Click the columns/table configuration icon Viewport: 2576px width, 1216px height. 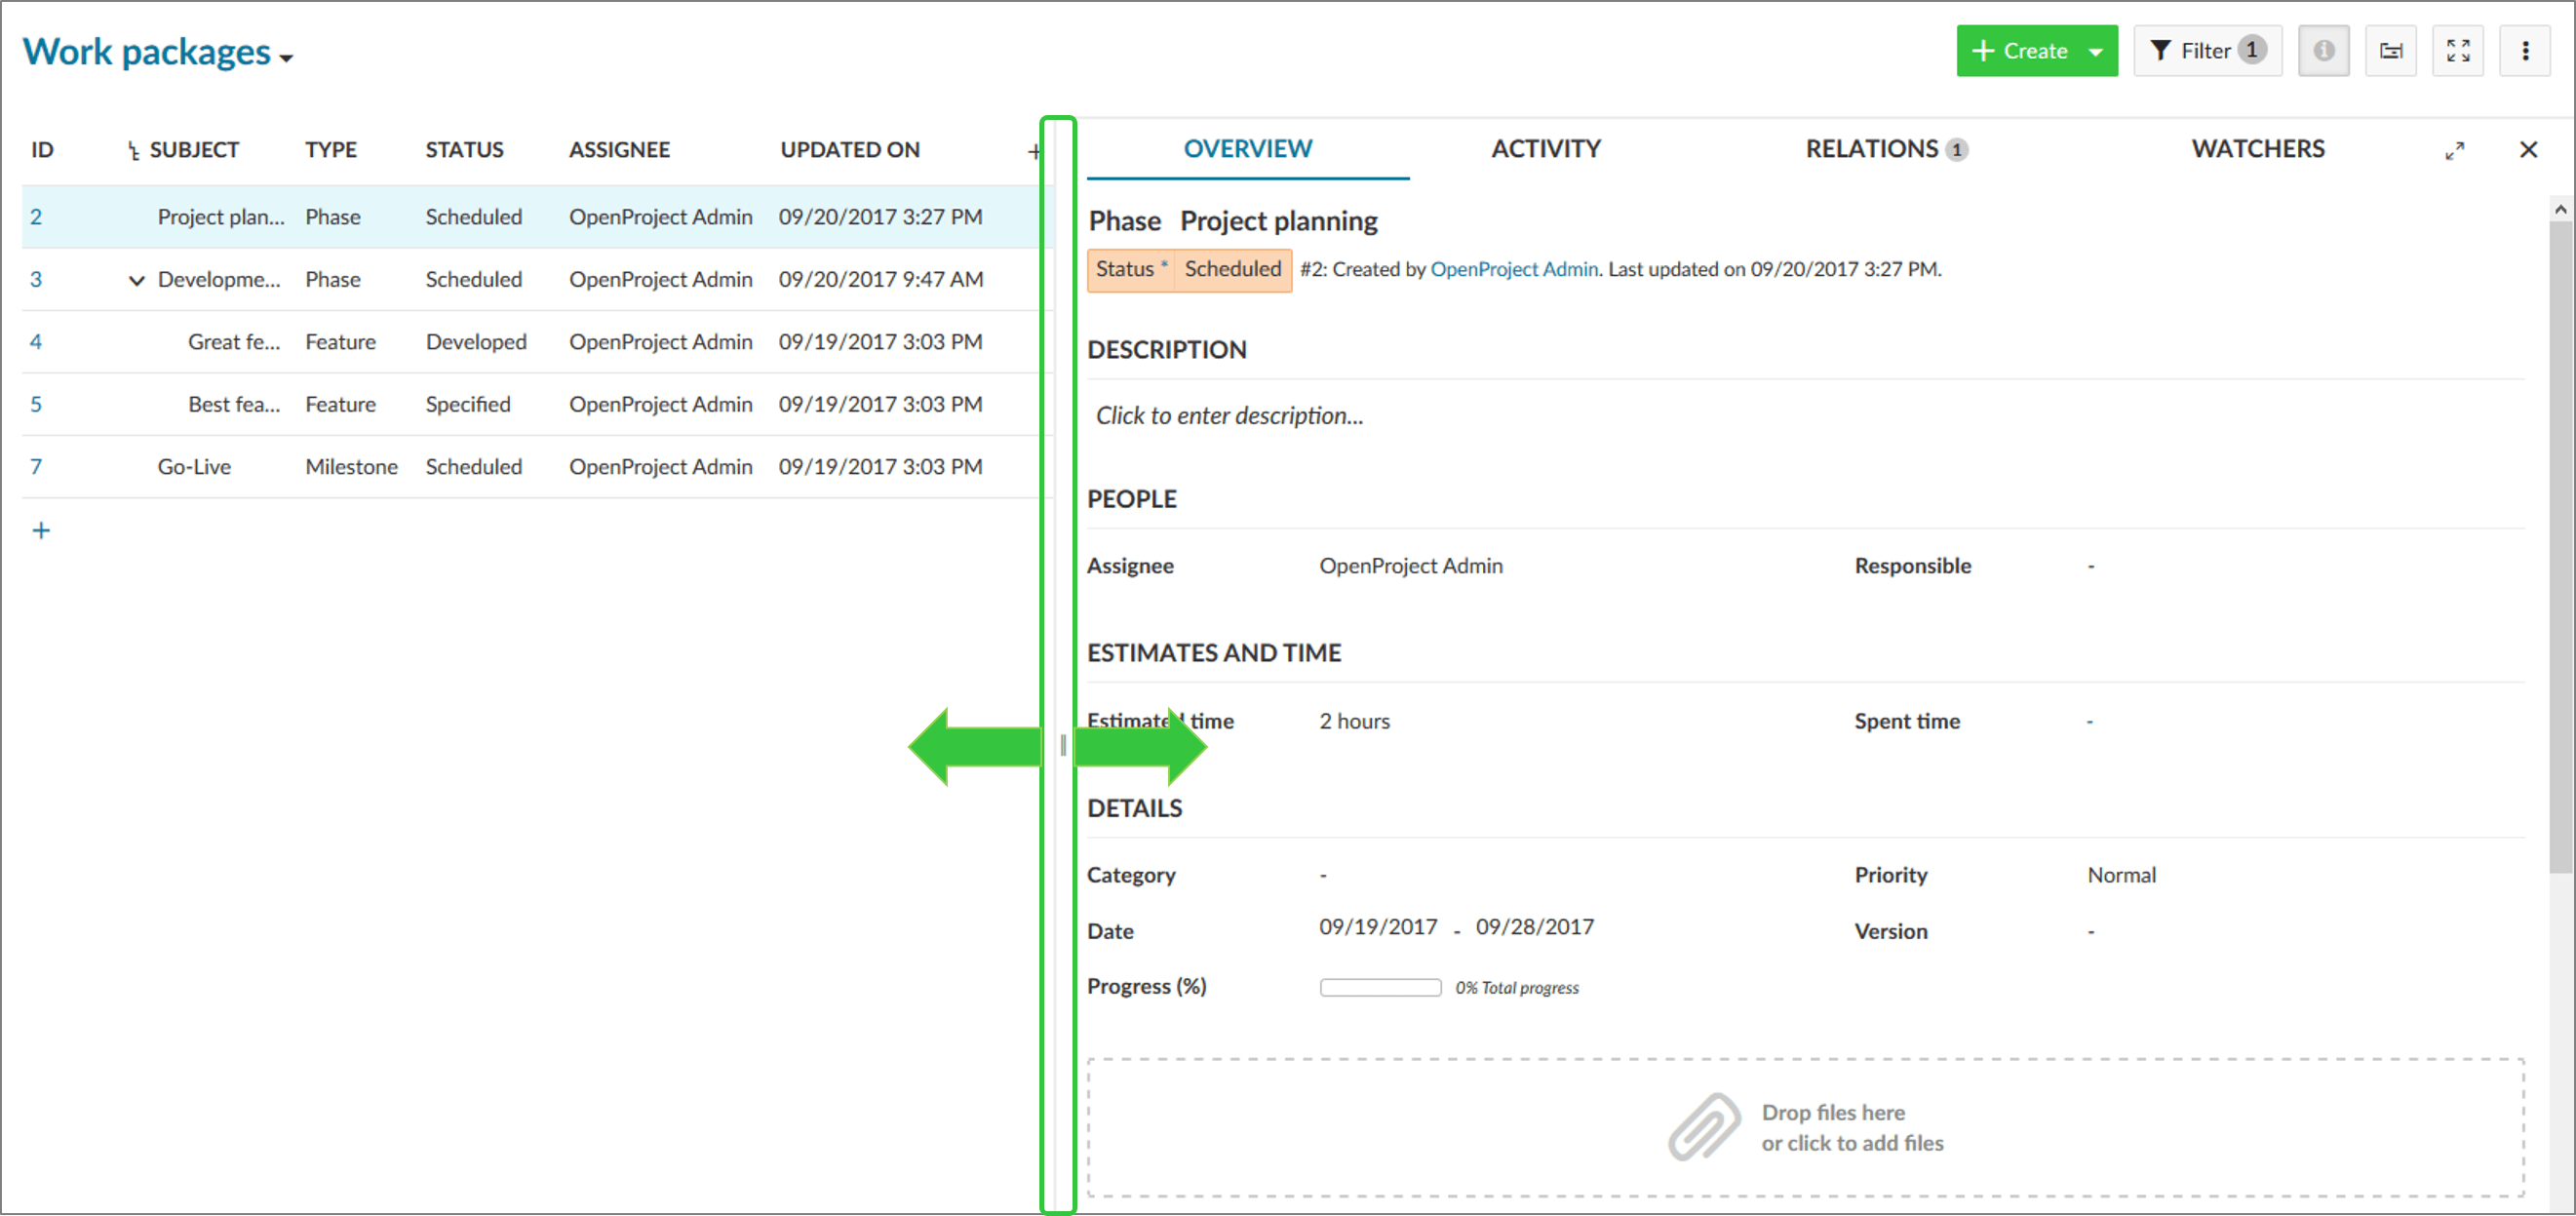(x=2391, y=50)
